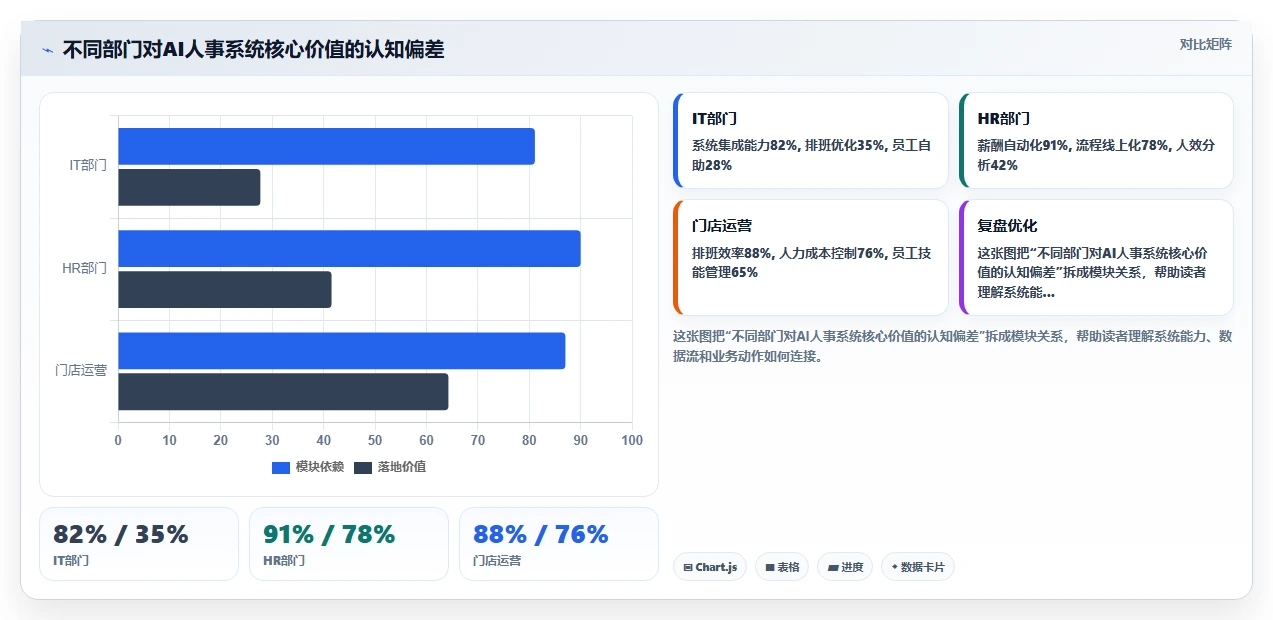This screenshot has height=620, width=1273.
Task: Click the 数据卡片 tag chip
Action: tap(918, 567)
